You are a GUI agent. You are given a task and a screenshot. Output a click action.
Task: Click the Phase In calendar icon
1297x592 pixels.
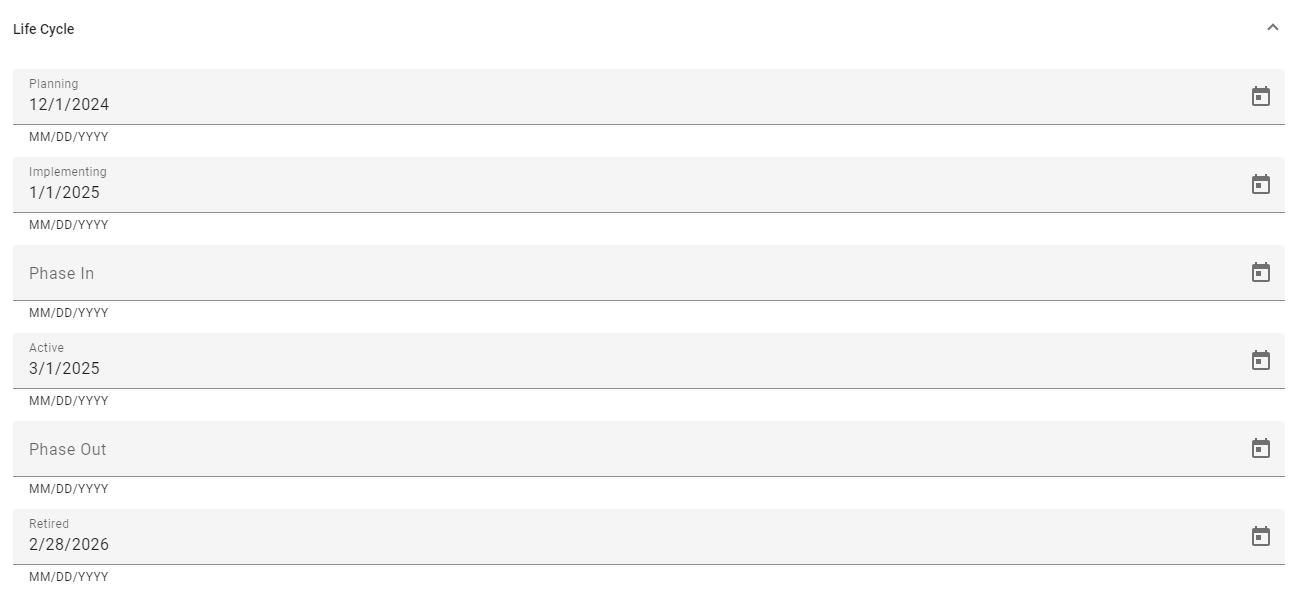coord(1261,272)
